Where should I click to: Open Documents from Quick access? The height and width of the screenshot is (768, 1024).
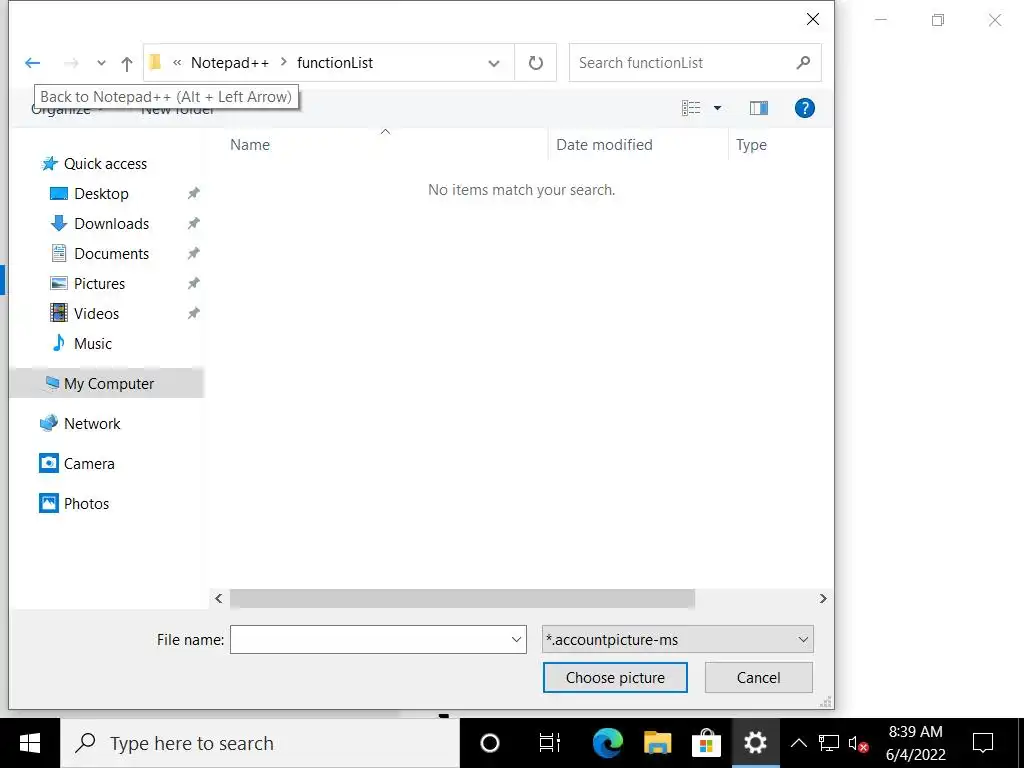[112, 254]
